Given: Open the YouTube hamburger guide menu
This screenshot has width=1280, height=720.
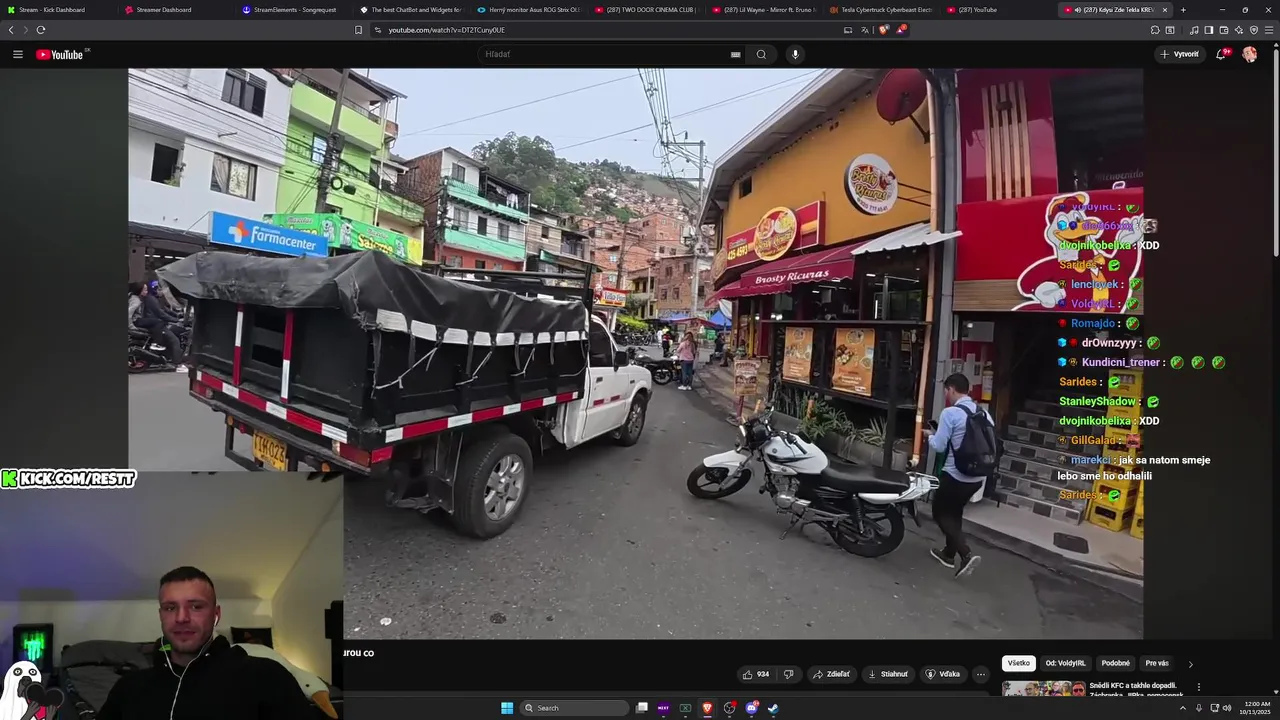Looking at the screenshot, I should [18, 54].
